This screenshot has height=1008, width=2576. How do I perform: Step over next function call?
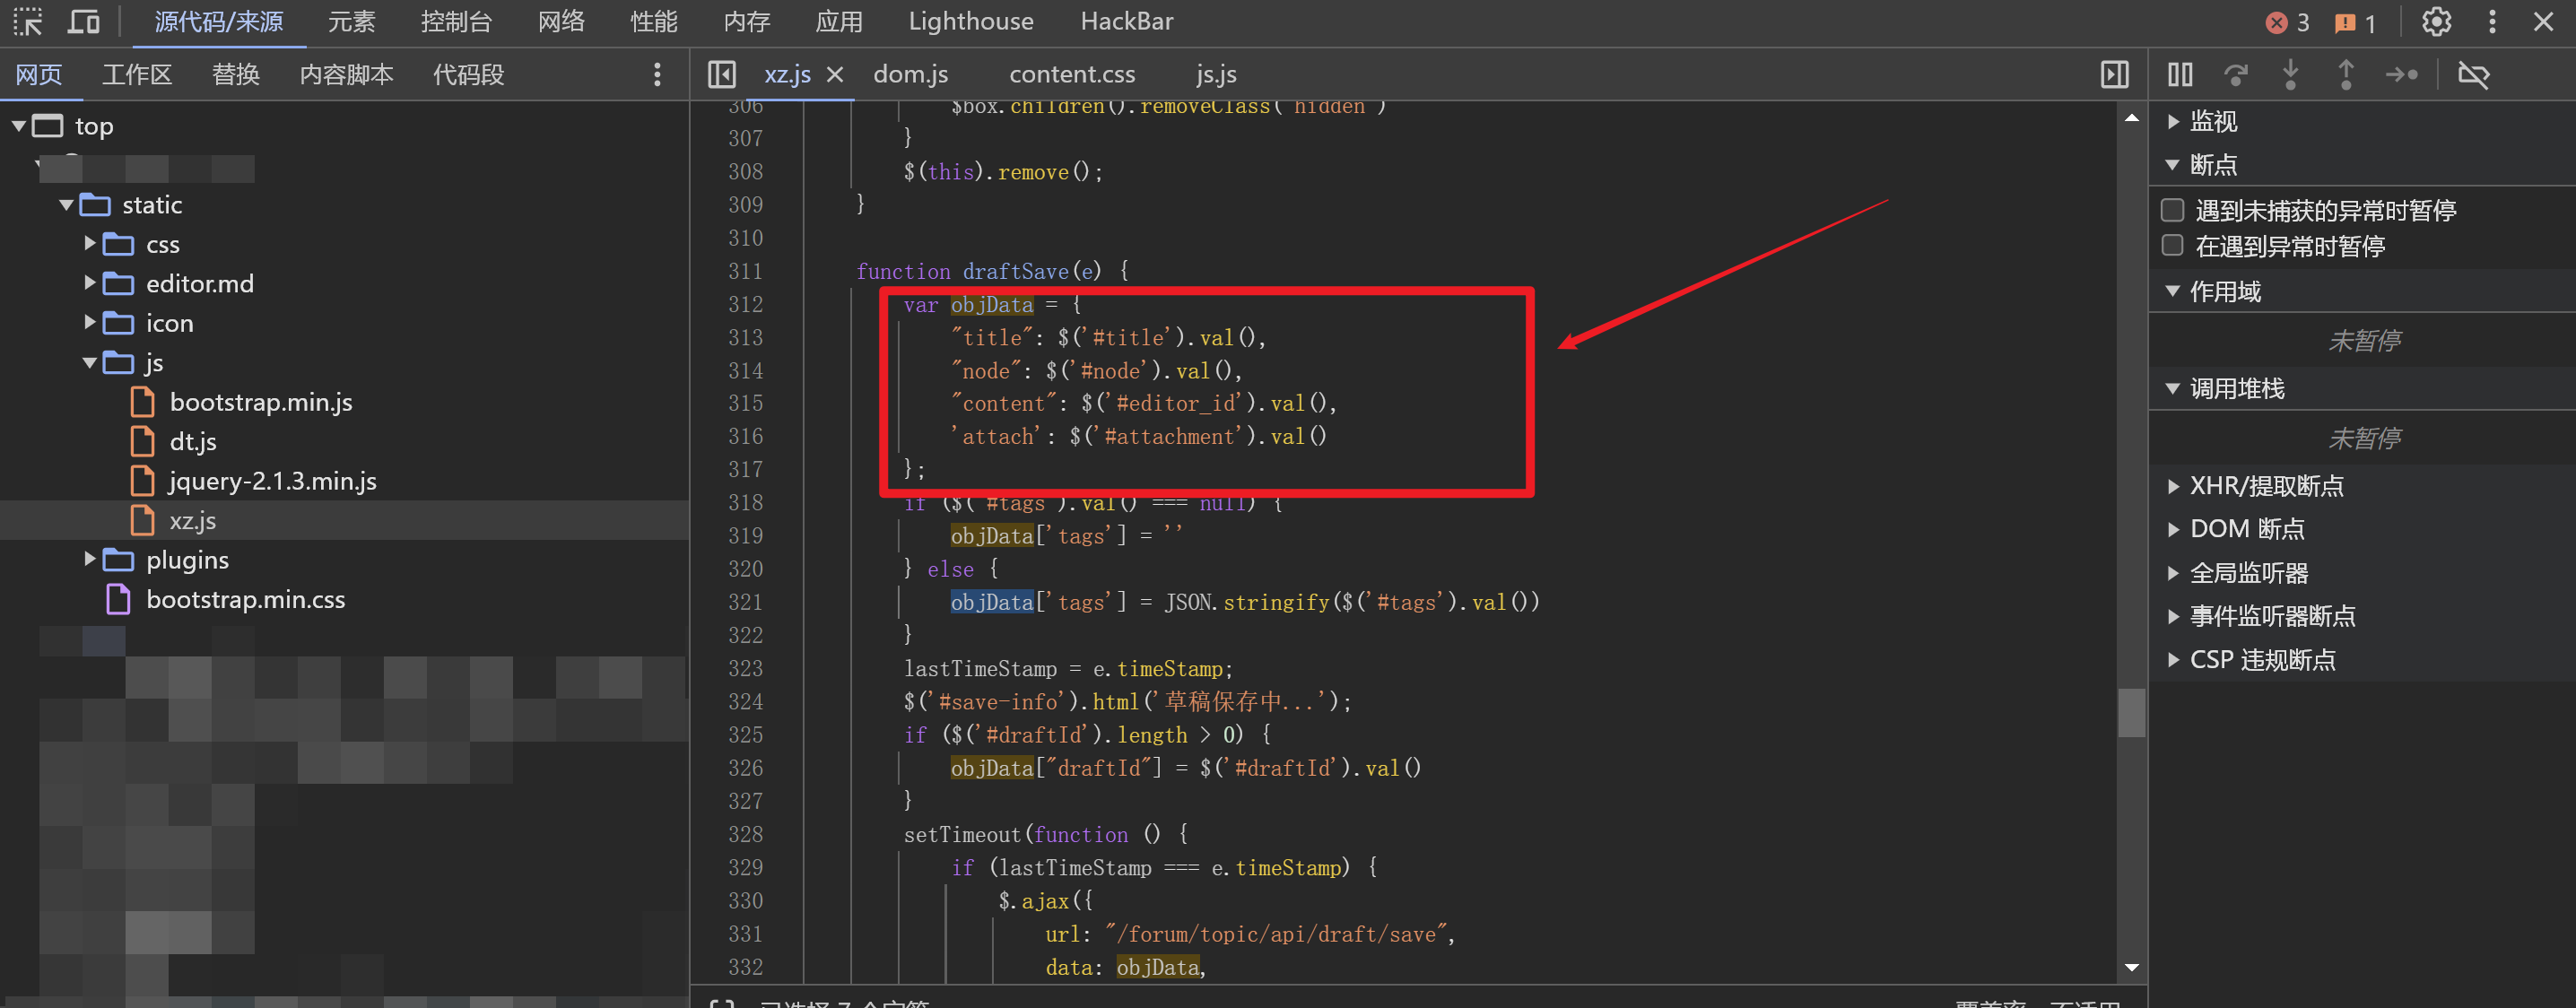2236,74
